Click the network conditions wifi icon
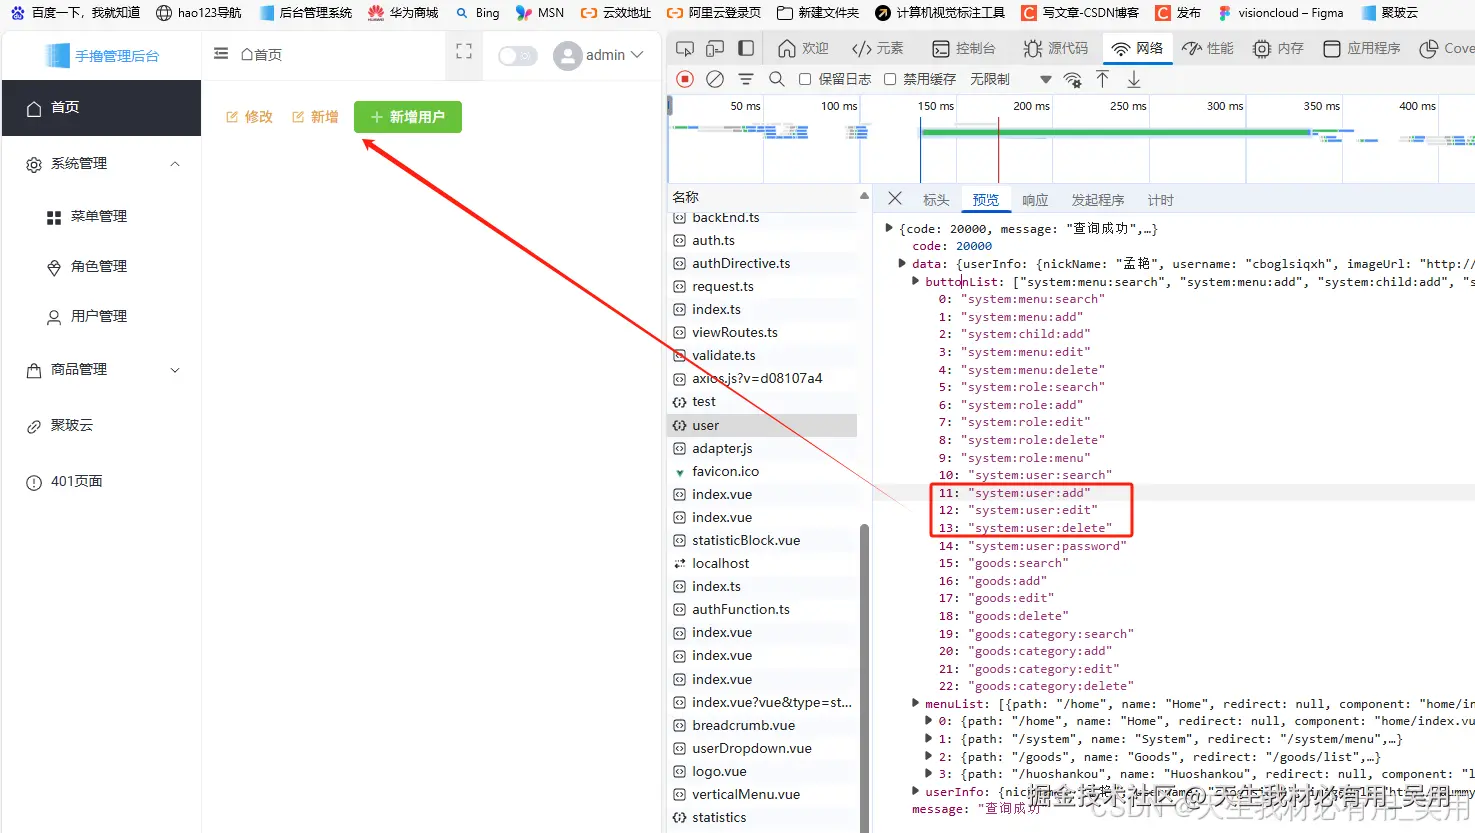The height and width of the screenshot is (833, 1475). (1072, 80)
